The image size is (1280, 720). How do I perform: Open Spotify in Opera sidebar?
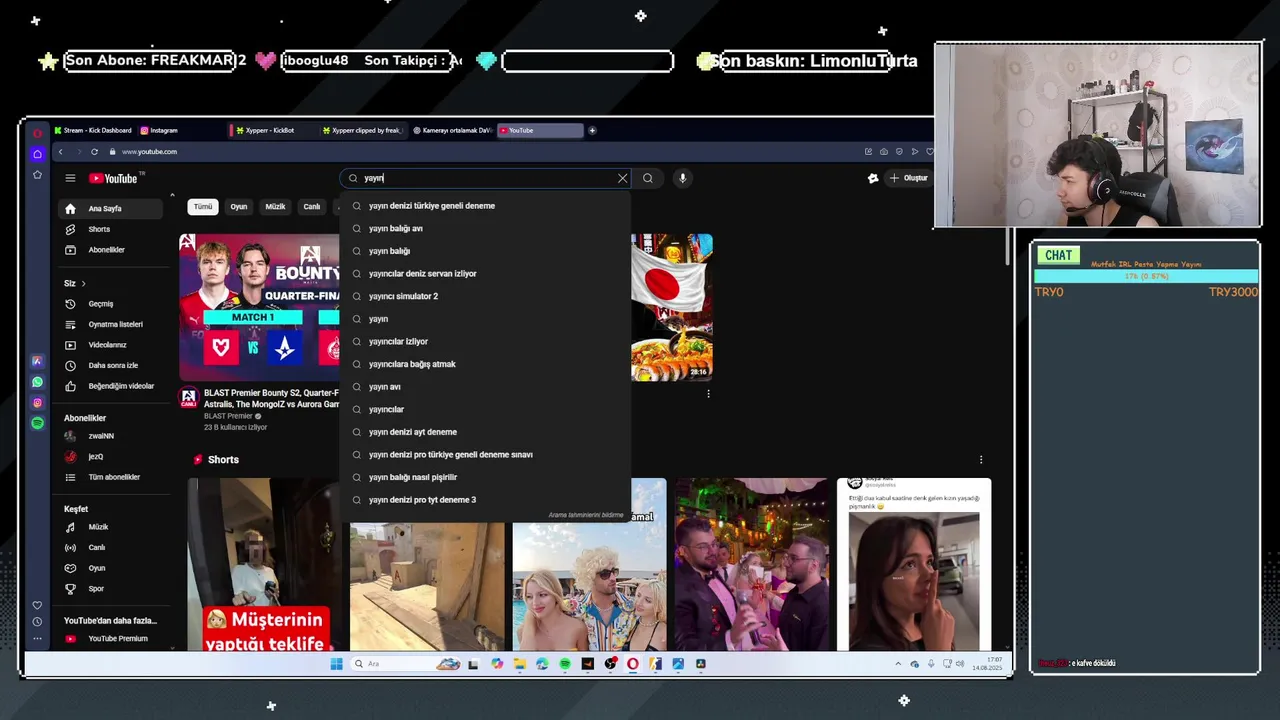pyautogui.click(x=37, y=423)
